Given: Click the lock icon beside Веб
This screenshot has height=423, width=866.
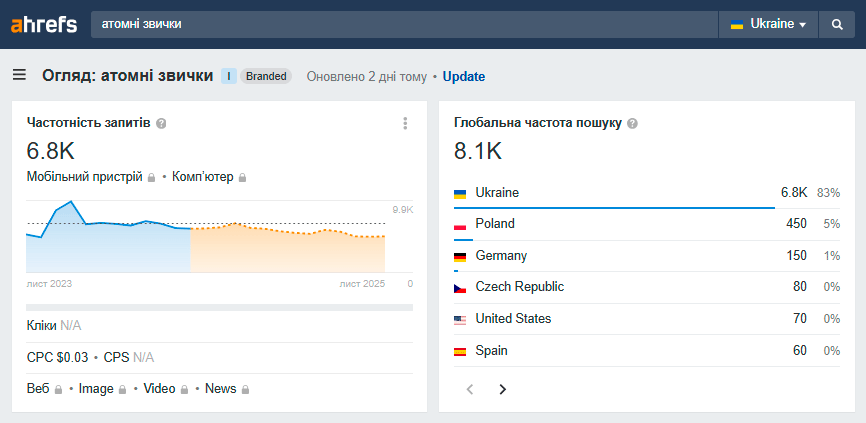Looking at the screenshot, I should click(59, 389).
